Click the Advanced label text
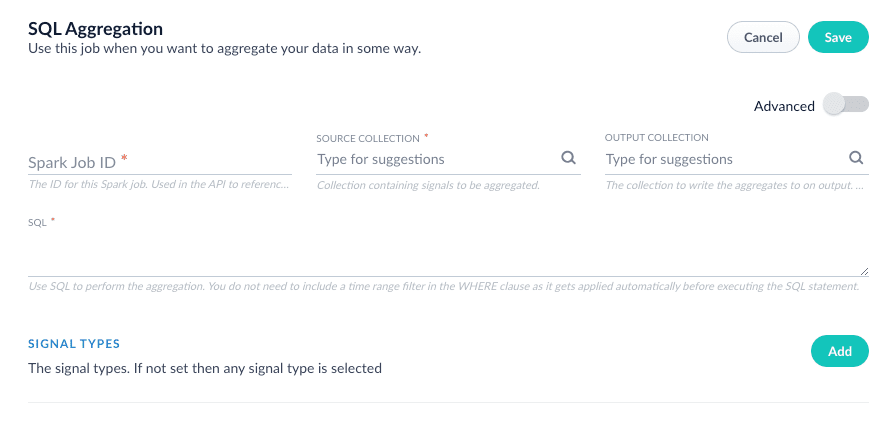Image resolution: width=884 pixels, height=423 pixels. 784,106
